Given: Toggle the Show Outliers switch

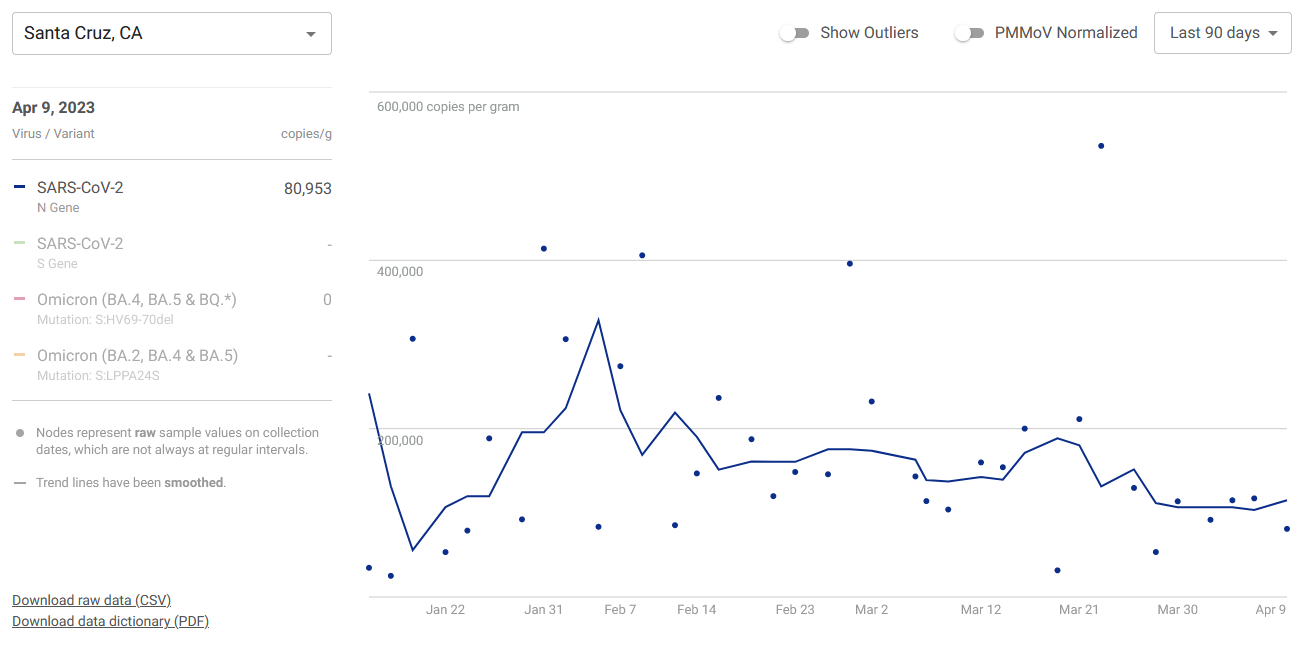Looking at the screenshot, I should pos(794,33).
